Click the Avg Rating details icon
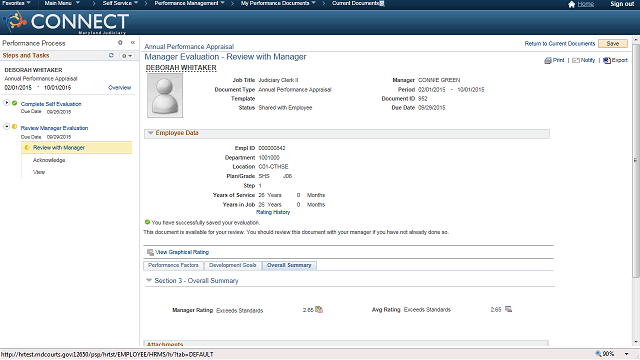This screenshot has height=360, width=640. pyautogui.click(x=509, y=309)
